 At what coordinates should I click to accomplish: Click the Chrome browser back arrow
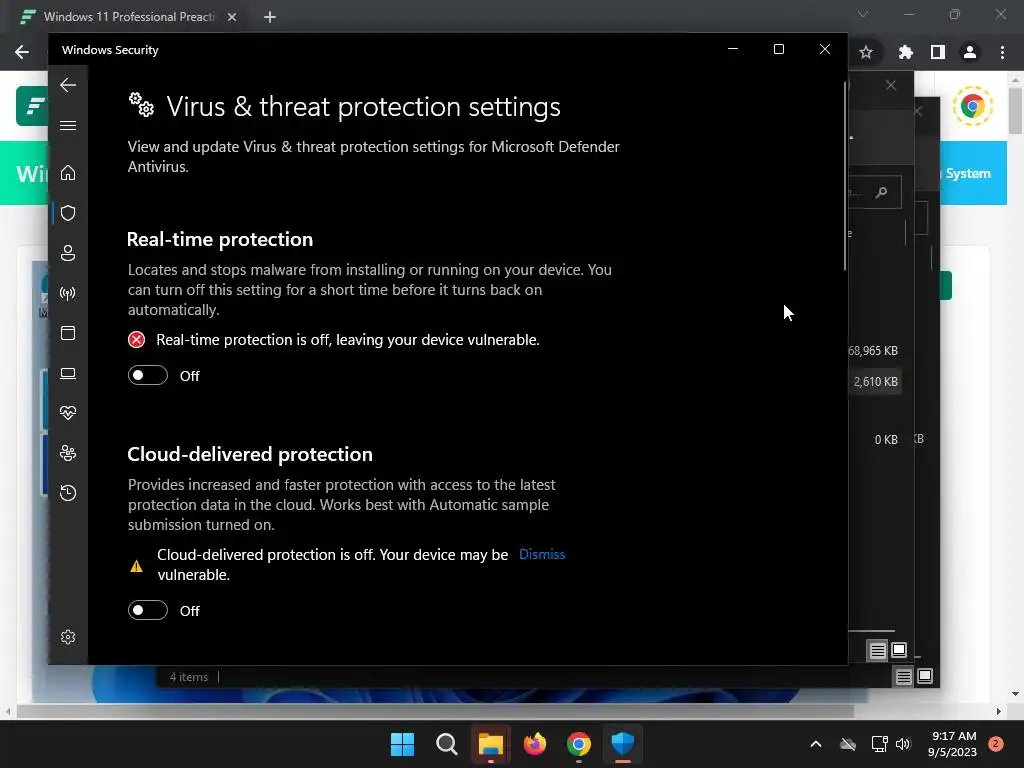(22, 52)
